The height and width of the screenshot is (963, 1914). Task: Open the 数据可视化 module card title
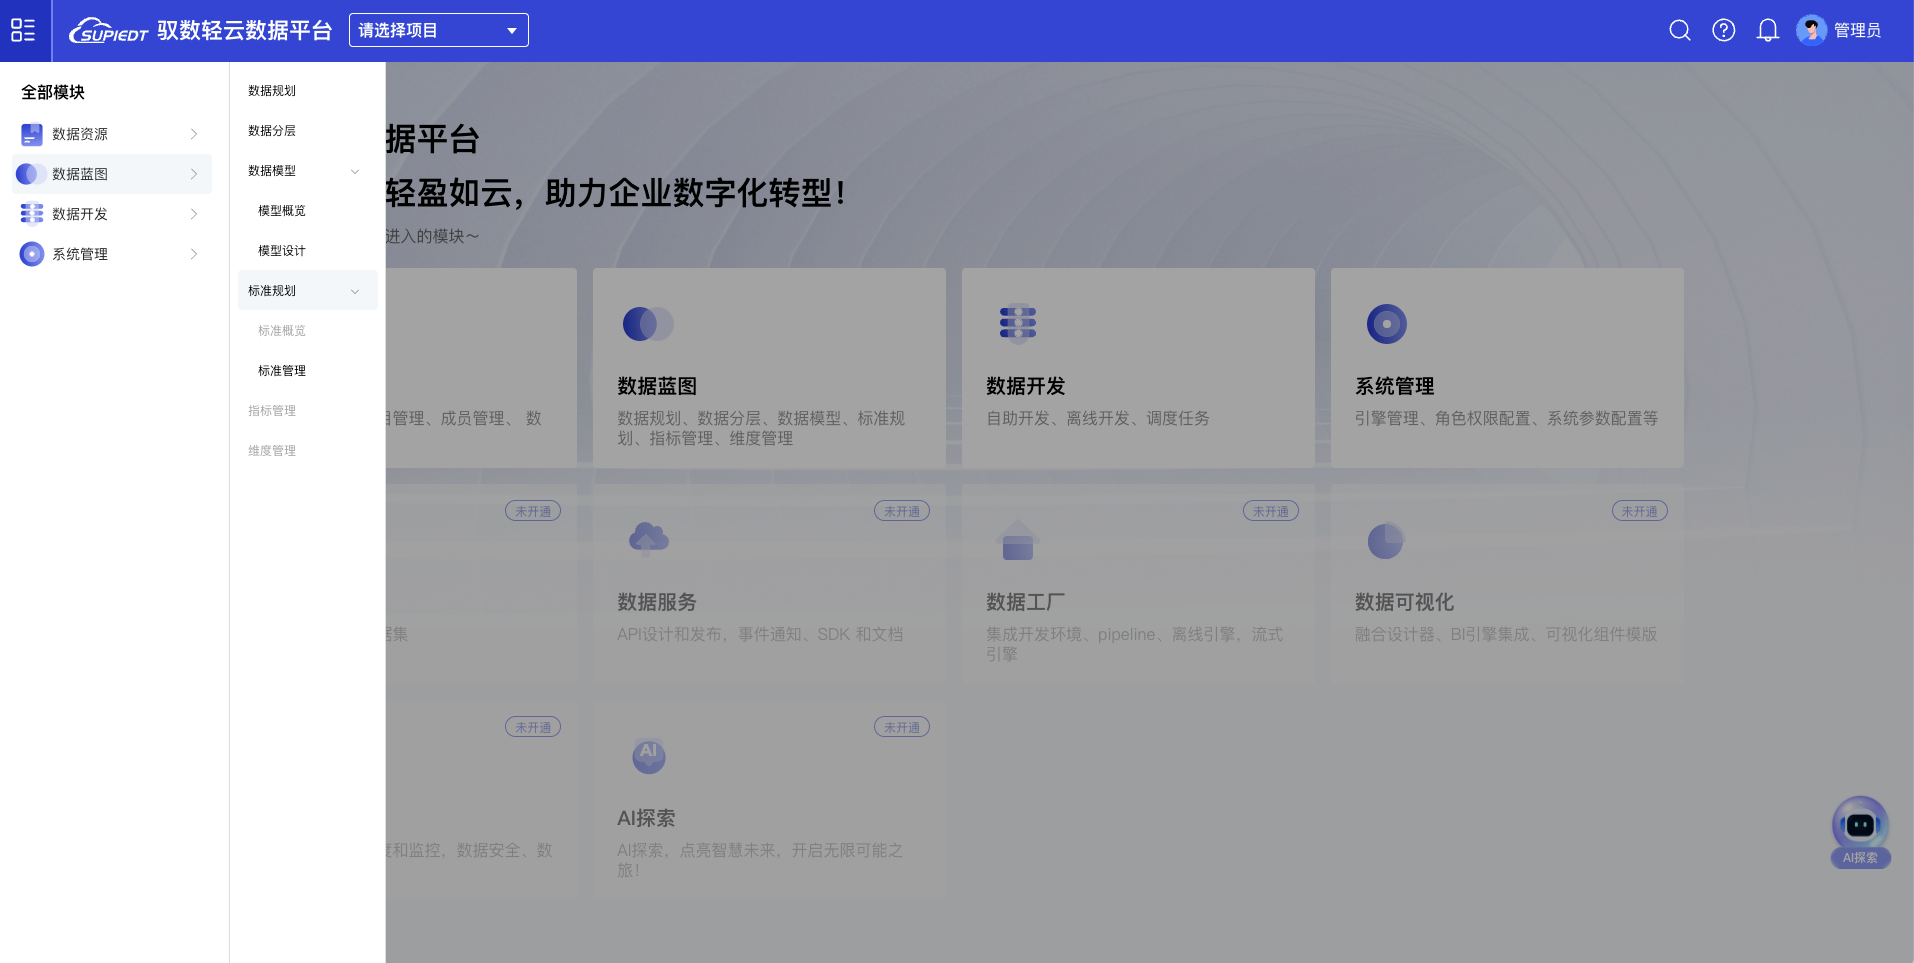[1405, 602]
